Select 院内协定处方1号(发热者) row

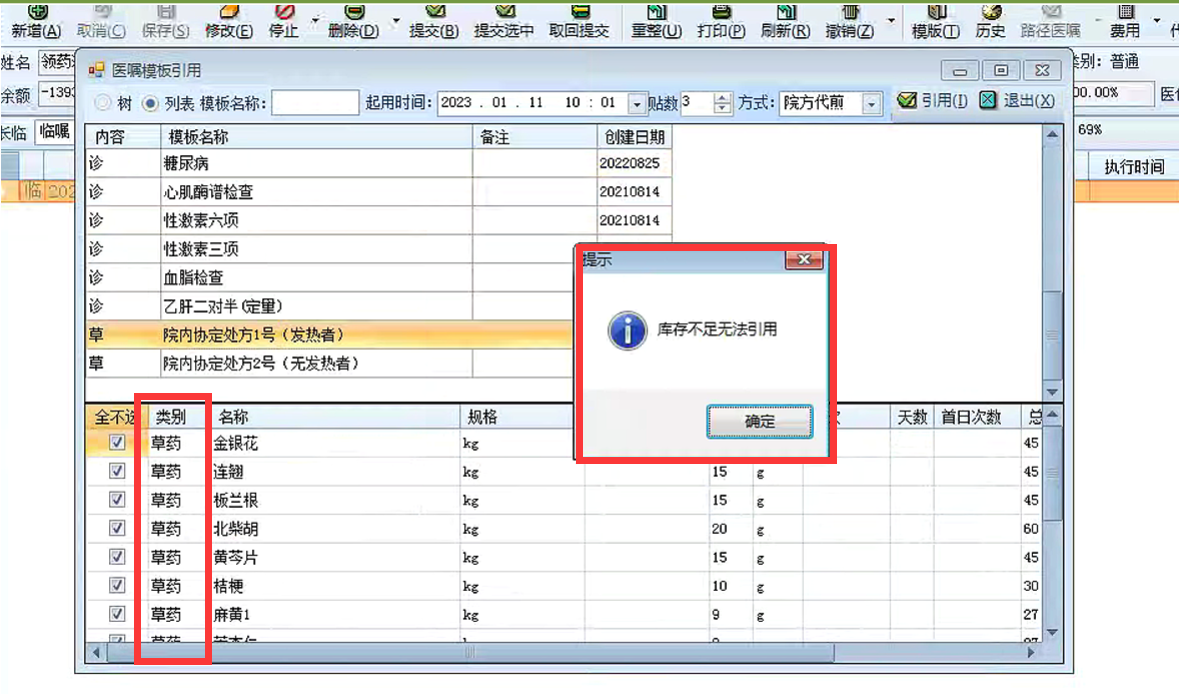pos(331,335)
